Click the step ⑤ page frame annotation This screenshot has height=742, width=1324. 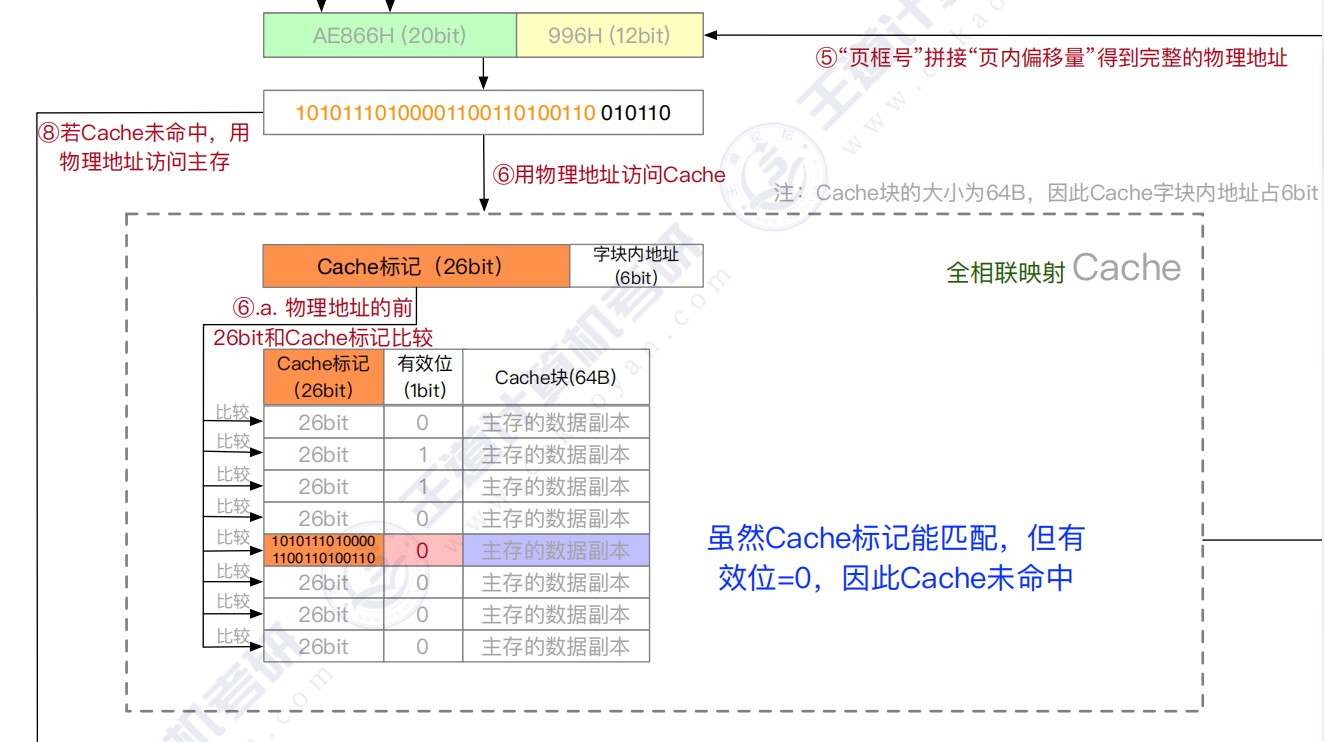[1052, 58]
